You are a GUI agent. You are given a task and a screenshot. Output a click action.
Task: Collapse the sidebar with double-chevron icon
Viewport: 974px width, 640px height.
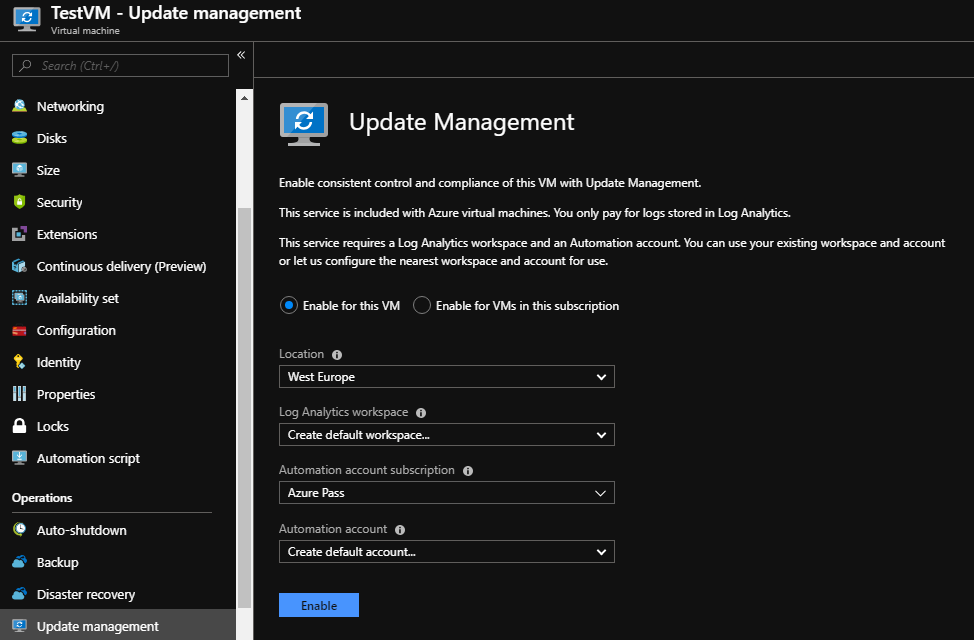tap(241, 55)
